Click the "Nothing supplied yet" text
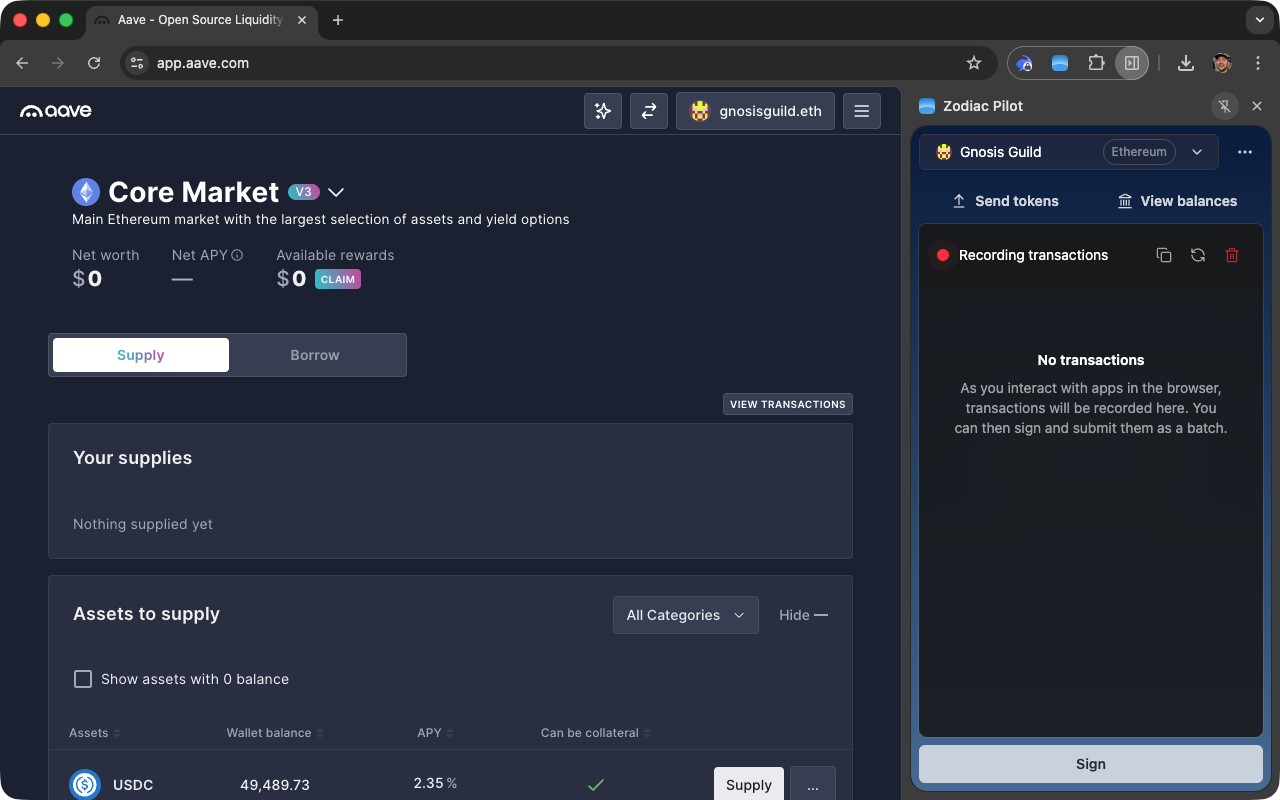Image resolution: width=1280 pixels, height=800 pixels. point(143,524)
